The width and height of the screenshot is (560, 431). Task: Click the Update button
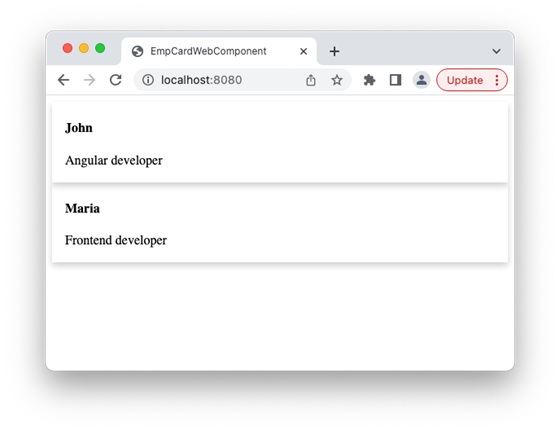click(x=465, y=80)
